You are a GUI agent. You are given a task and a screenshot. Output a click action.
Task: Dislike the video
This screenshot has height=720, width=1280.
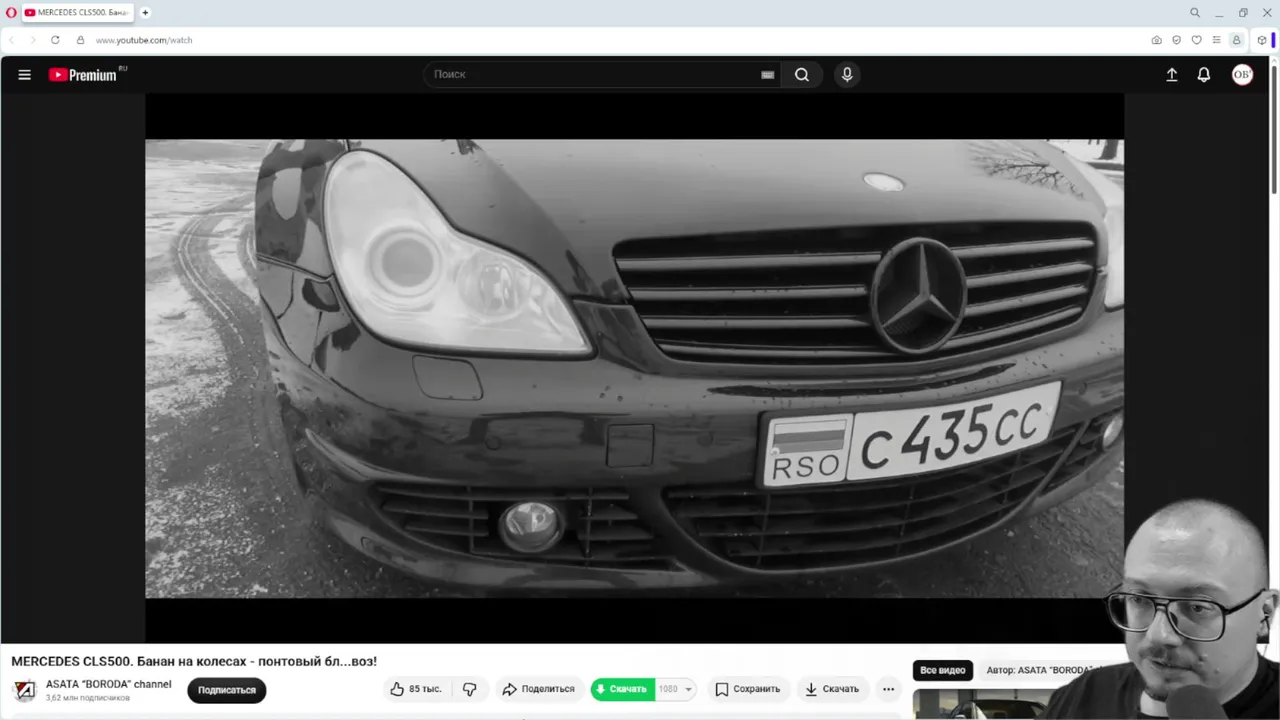click(470, 689)
